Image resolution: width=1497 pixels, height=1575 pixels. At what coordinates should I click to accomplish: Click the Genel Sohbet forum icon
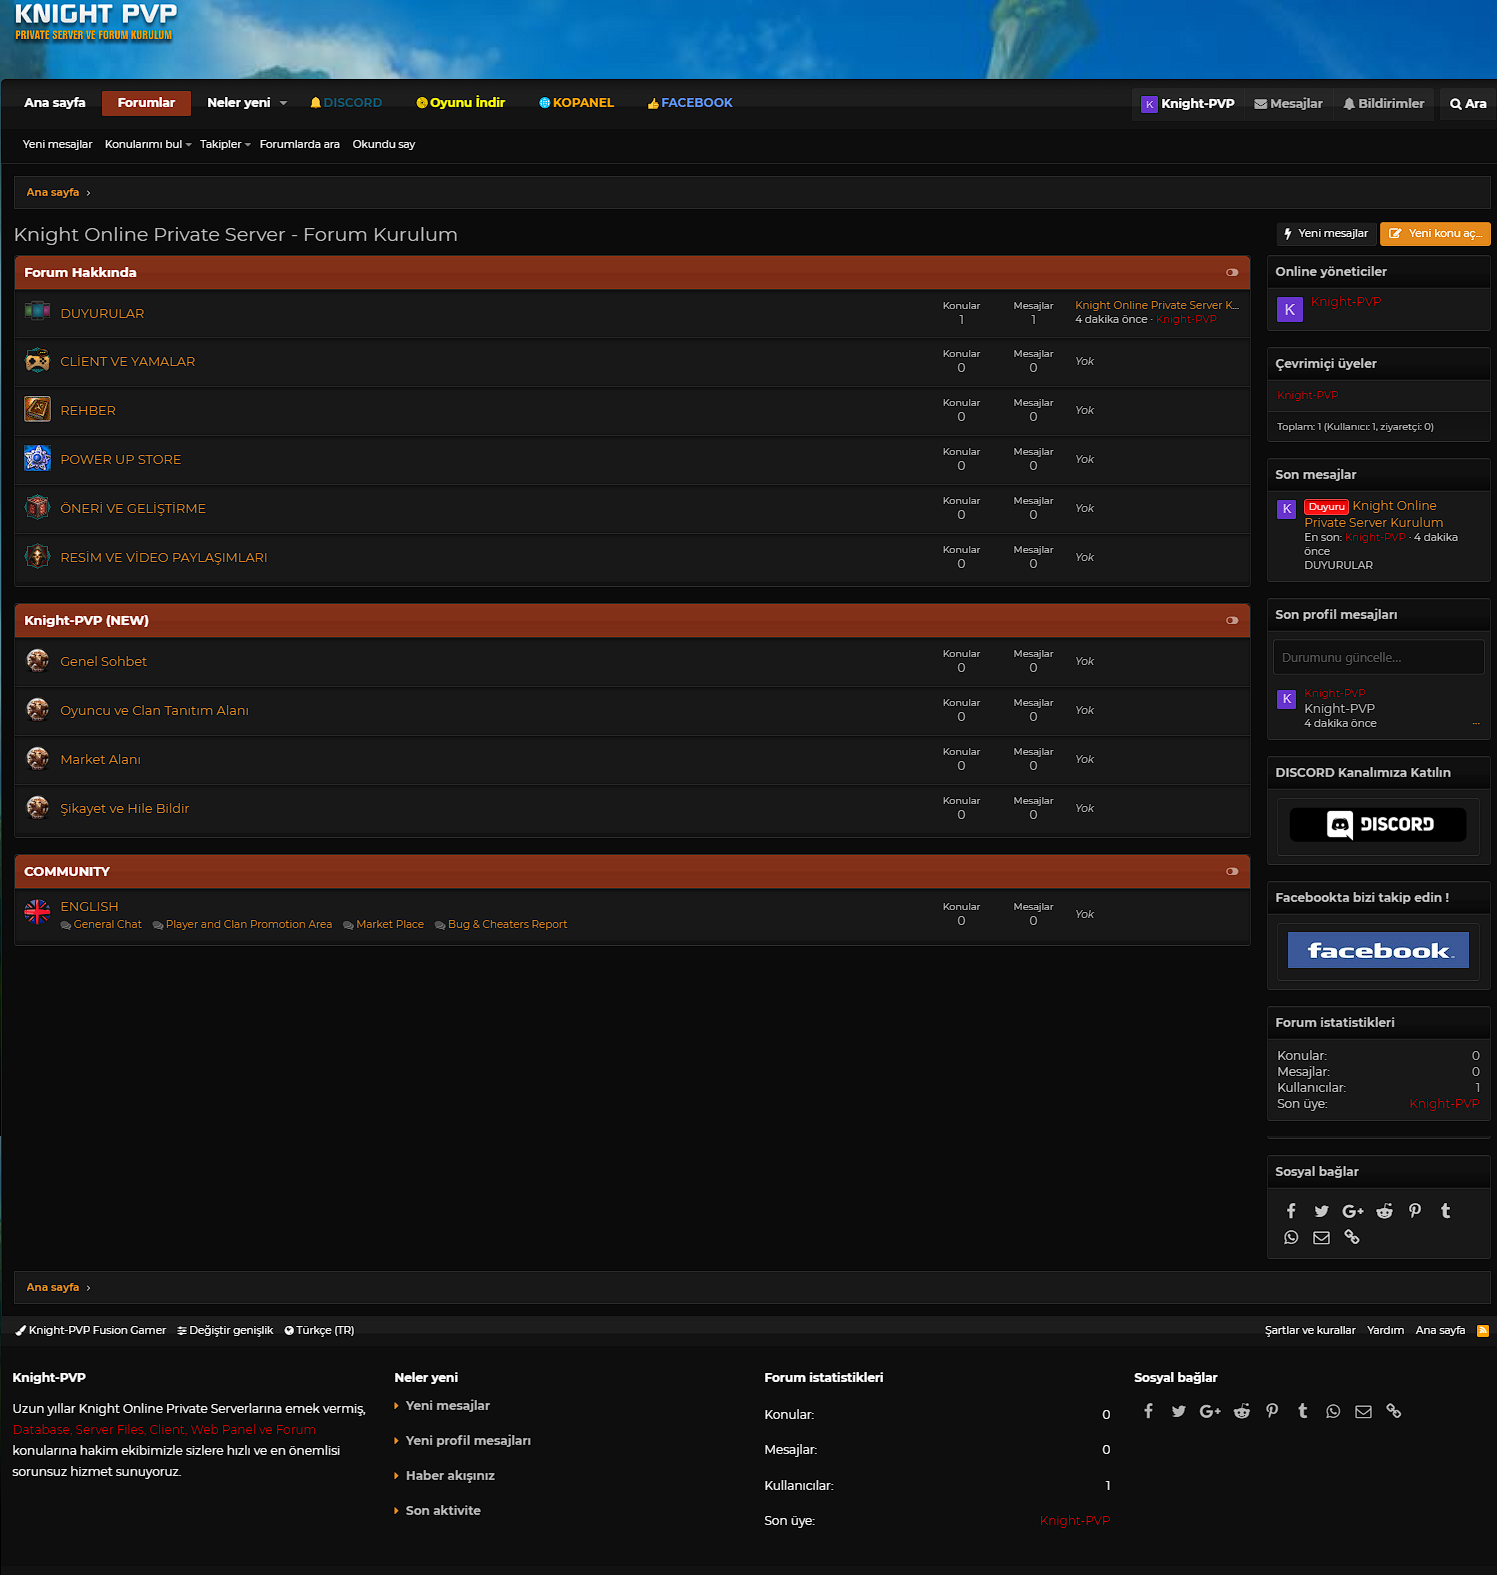[37, 660]
